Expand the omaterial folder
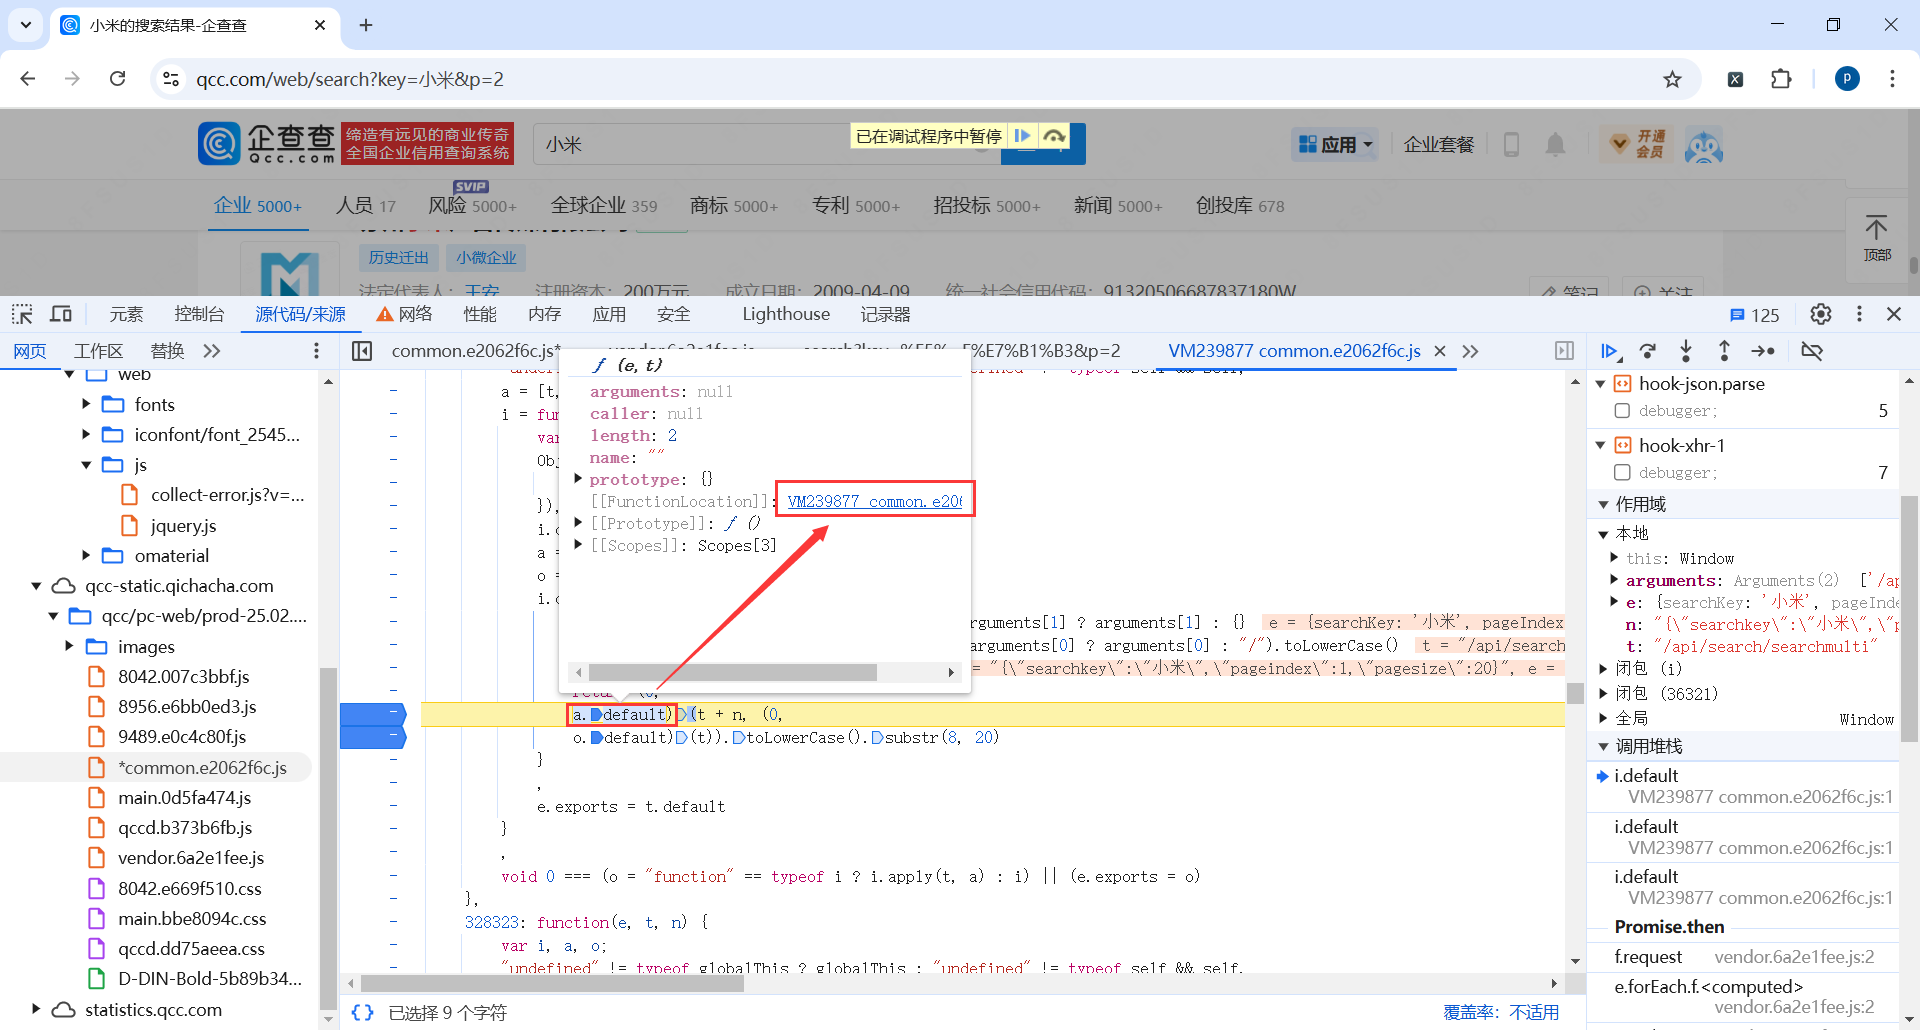The image size is (1920, 1030). pos(87,555)
